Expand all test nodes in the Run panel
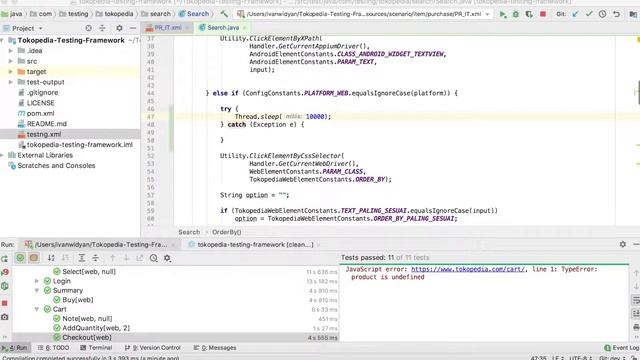 [82, 258]
